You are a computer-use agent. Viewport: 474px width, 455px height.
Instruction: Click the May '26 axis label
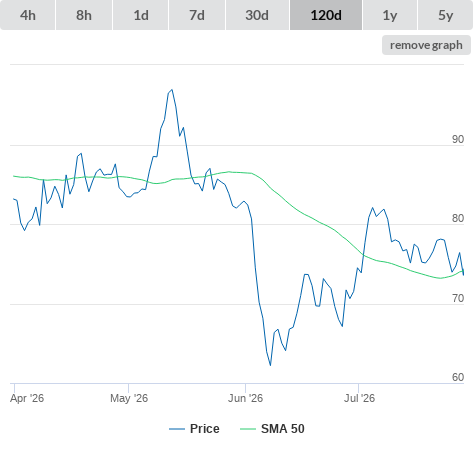coord(129,398)
